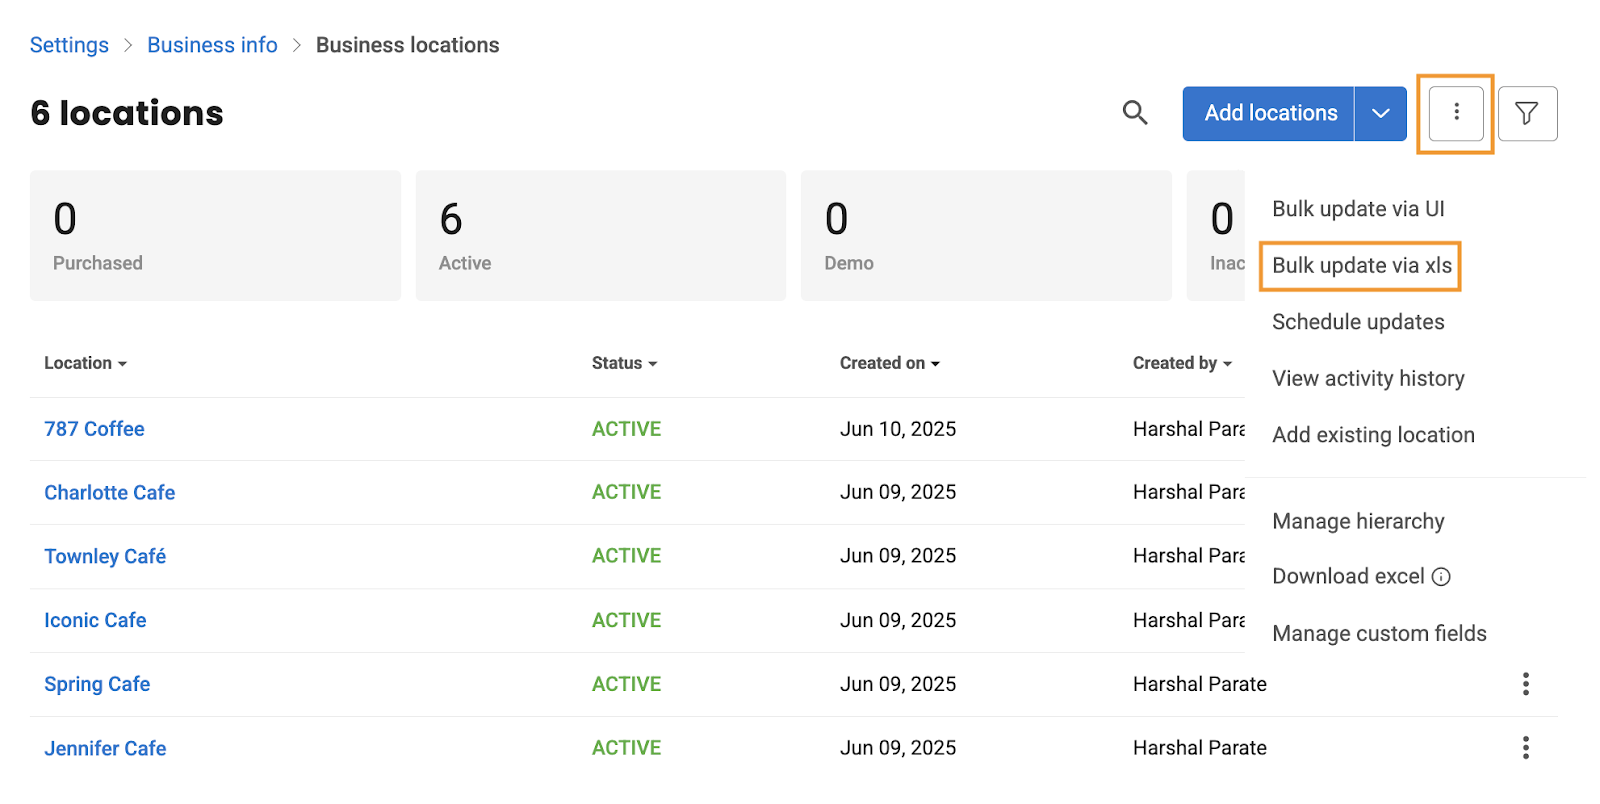Open View activity history
The image size is (1600, 804).
[x=1368, y=379]
